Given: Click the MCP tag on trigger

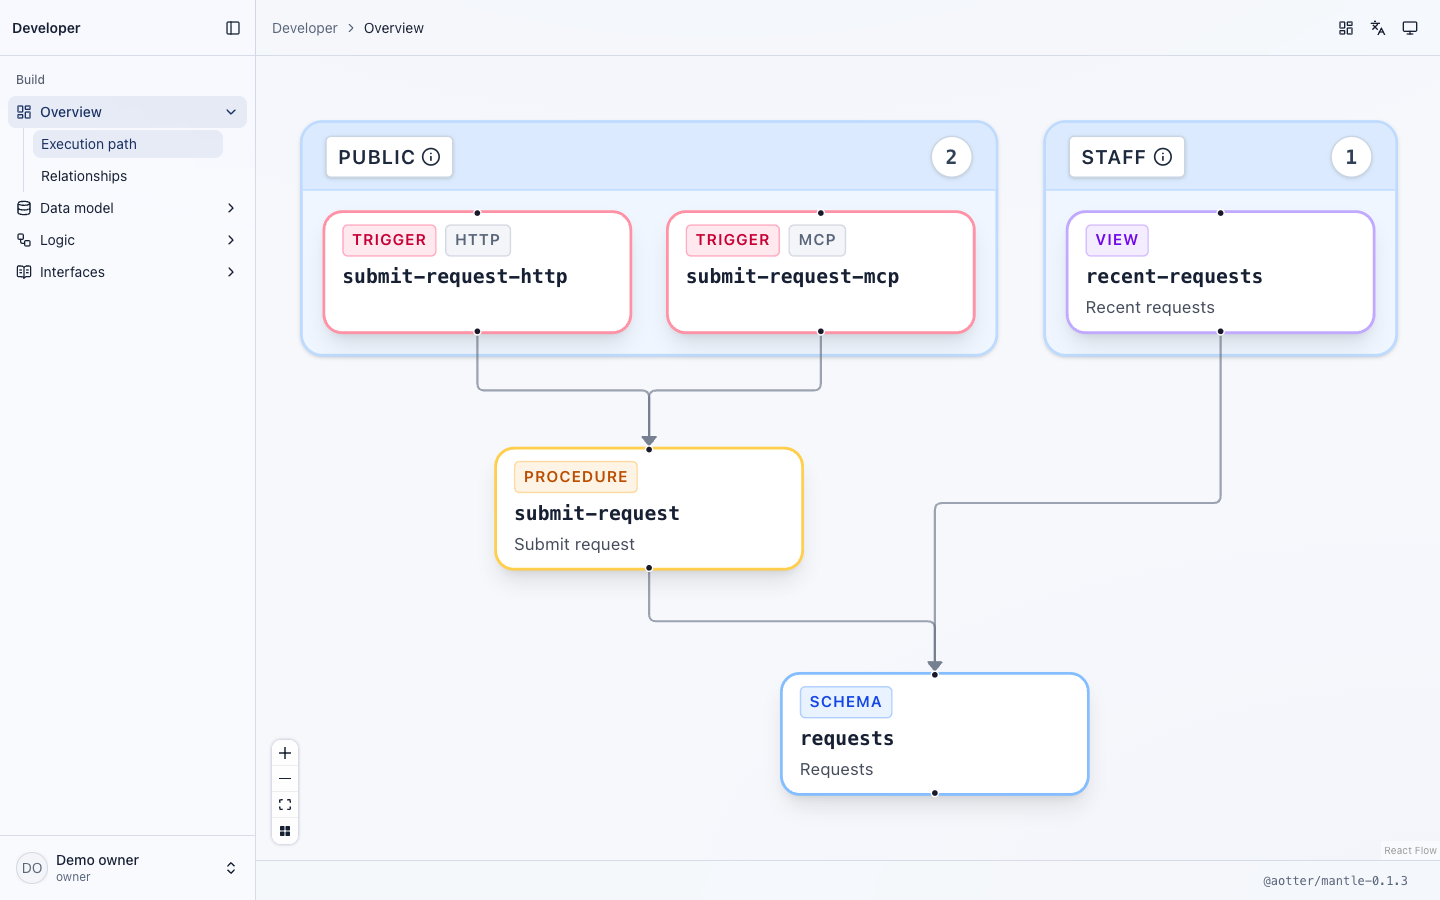Looking at the screenshot, I should click(x=817, y=240).
